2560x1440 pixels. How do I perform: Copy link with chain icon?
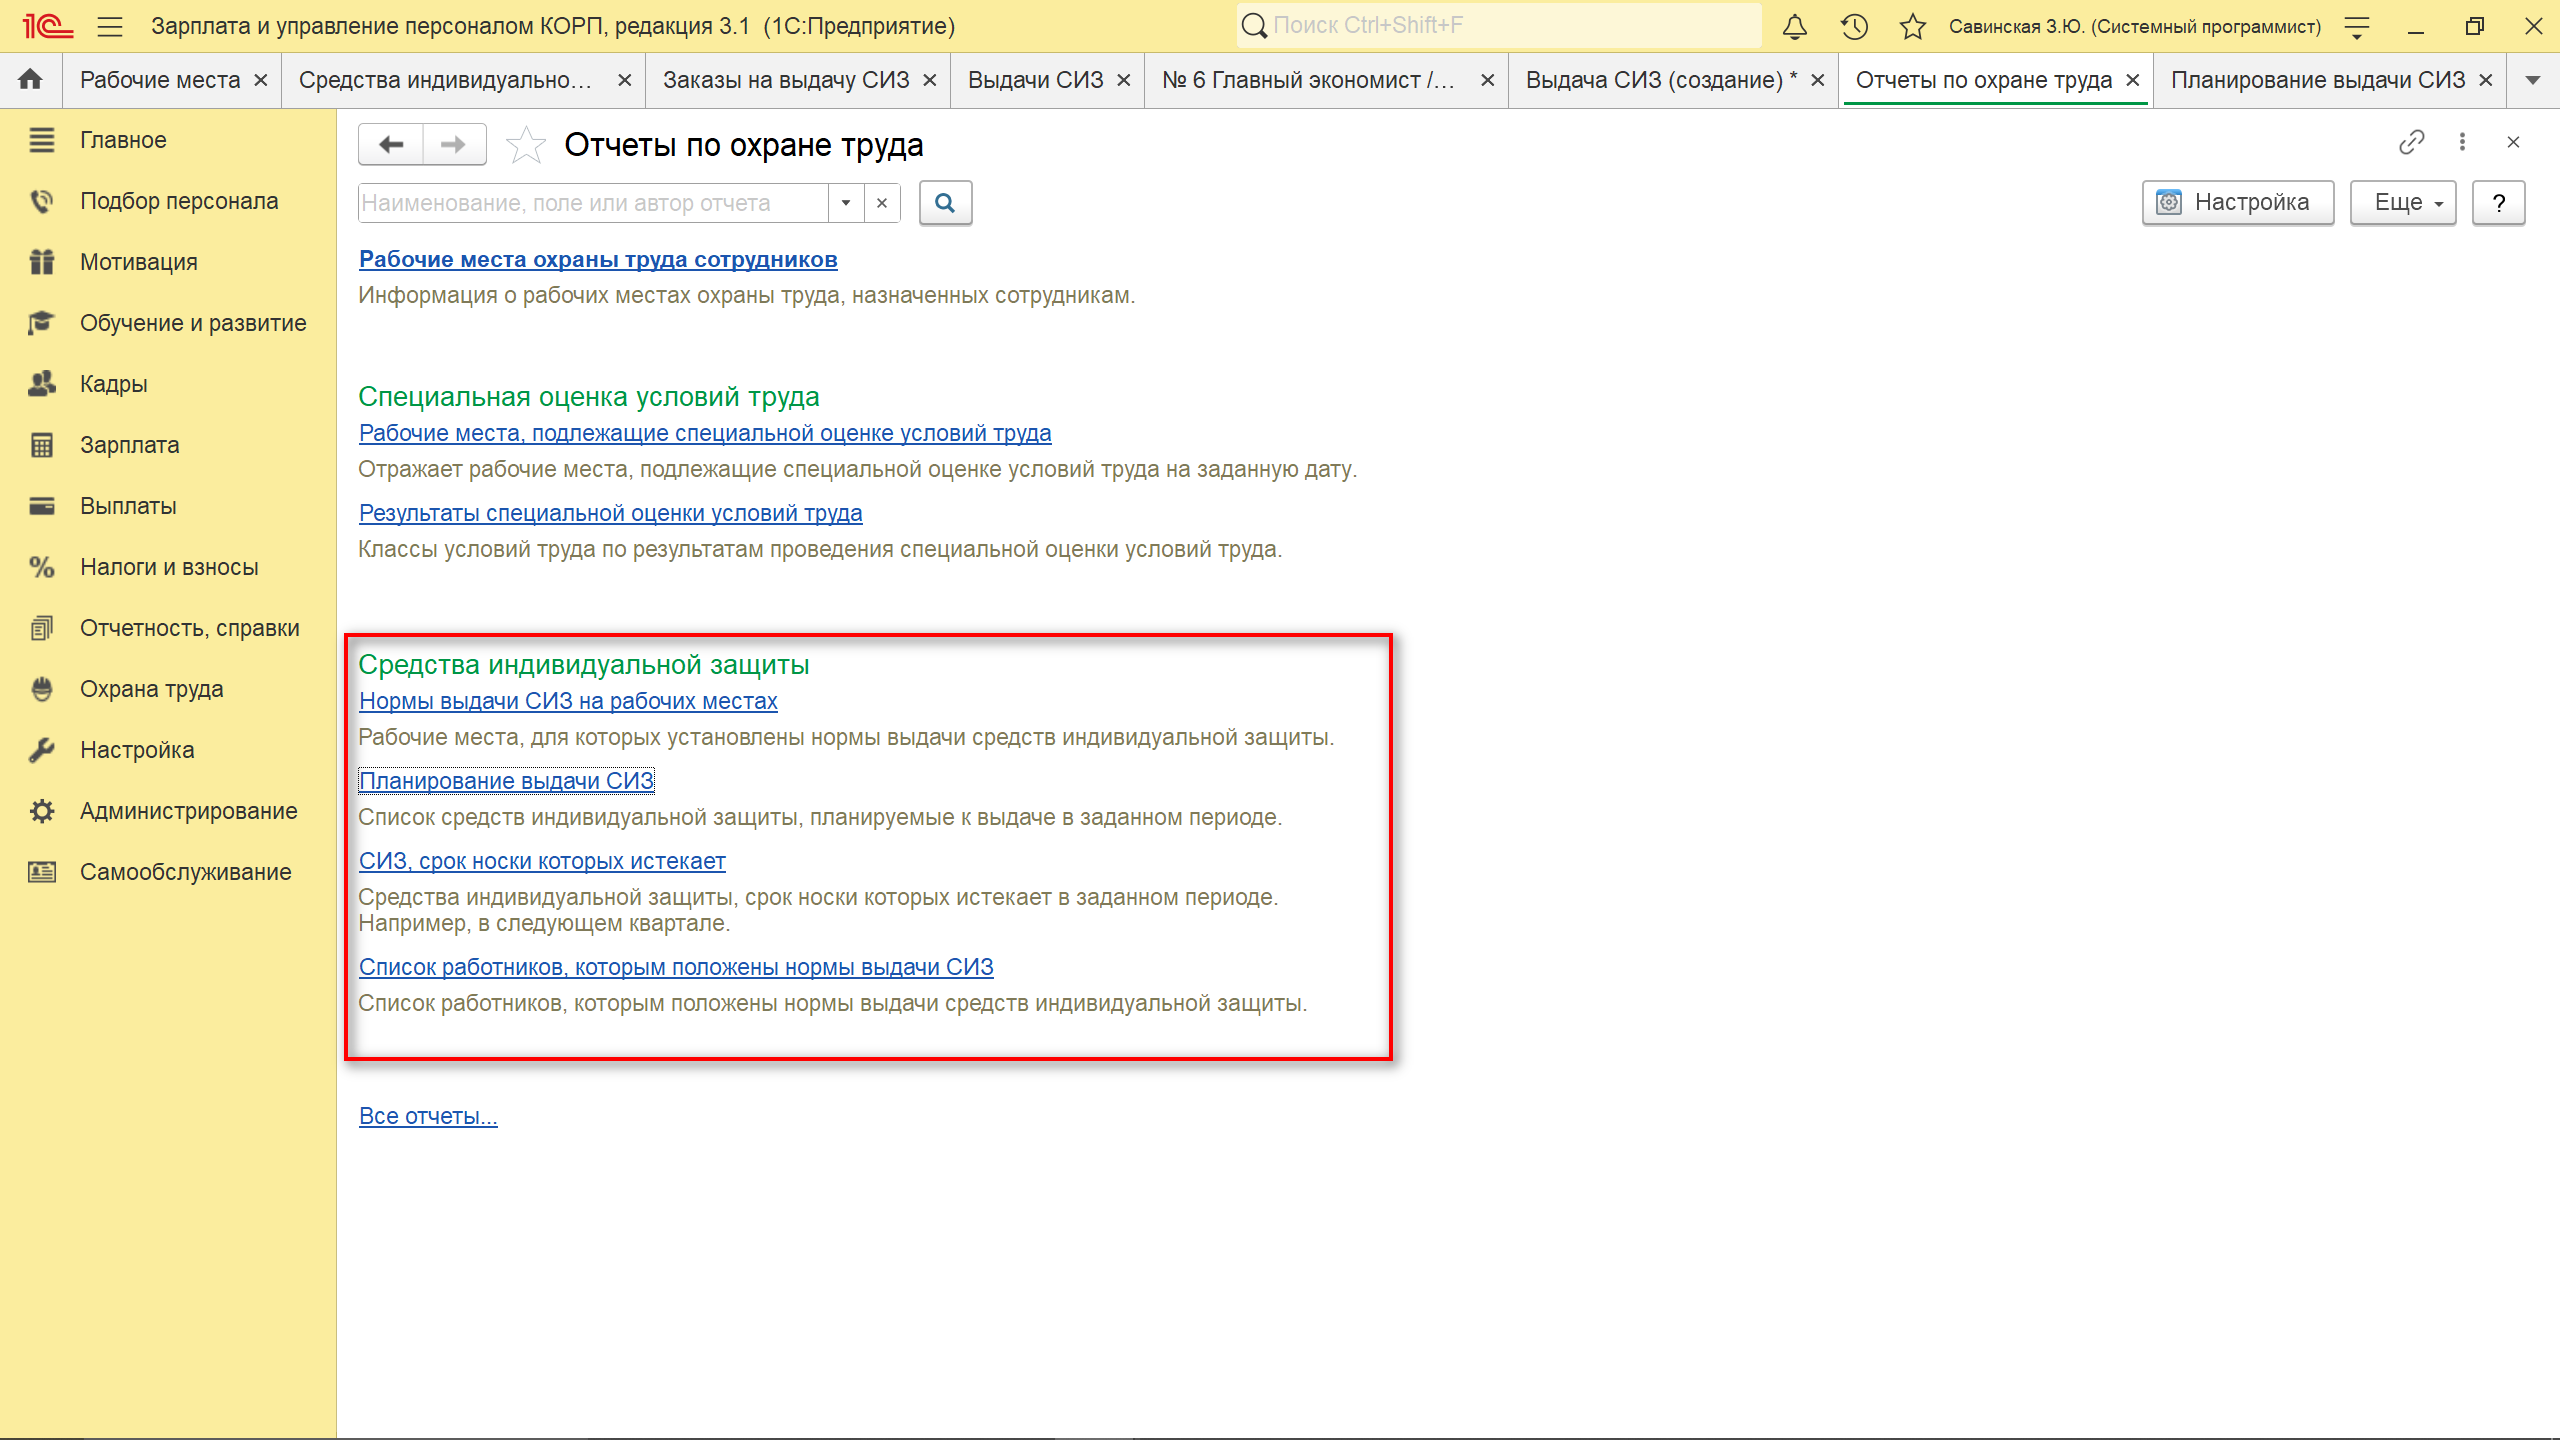tap(2411, 142)
